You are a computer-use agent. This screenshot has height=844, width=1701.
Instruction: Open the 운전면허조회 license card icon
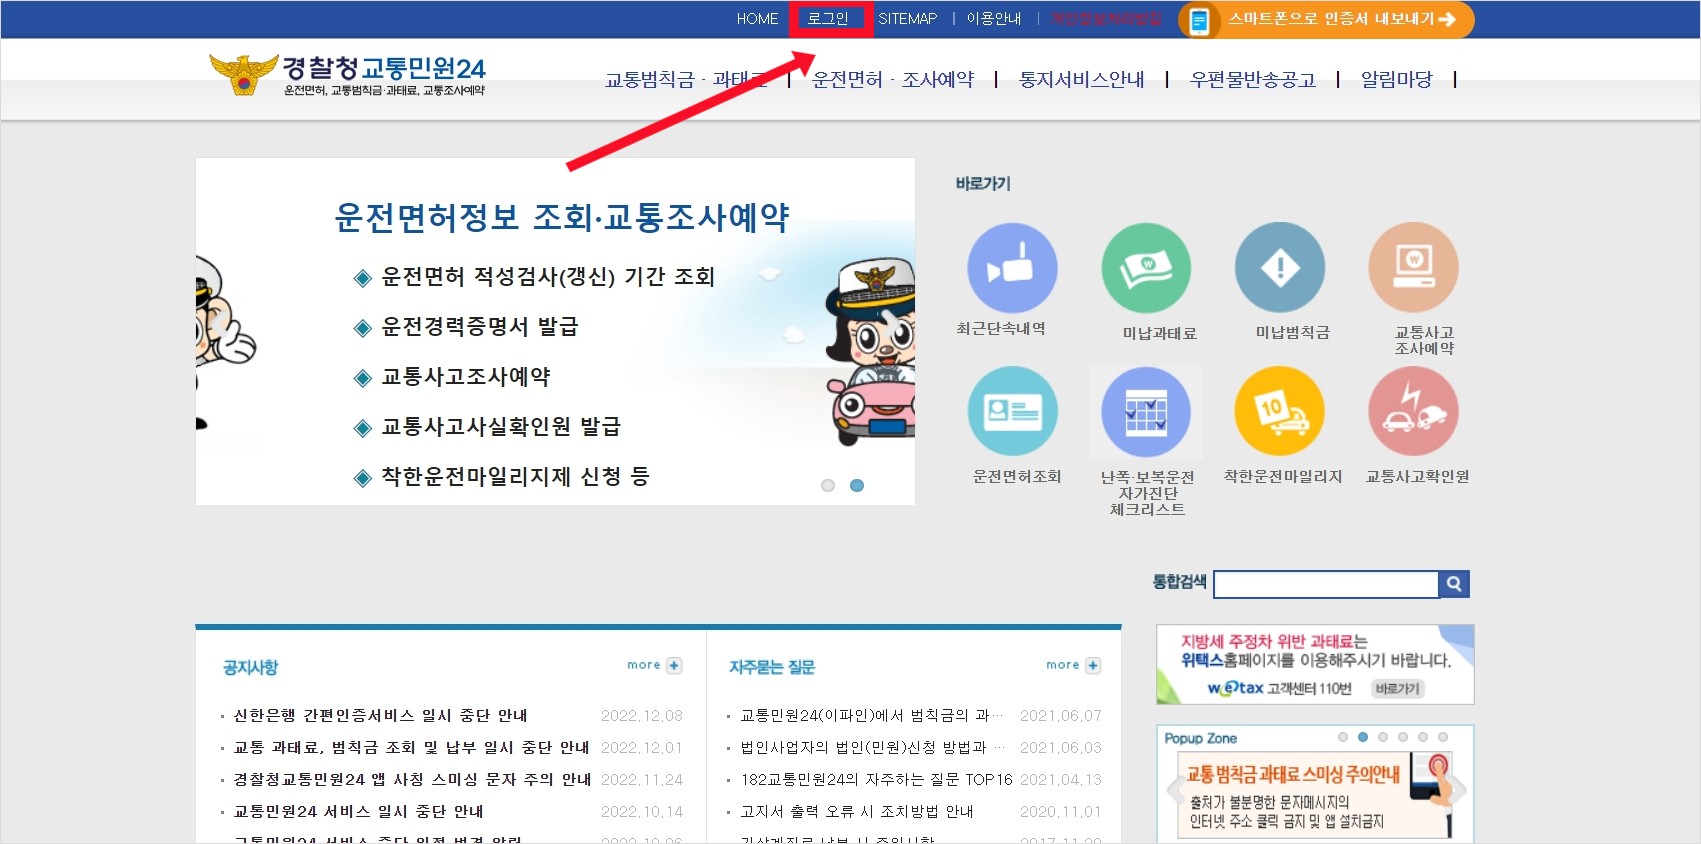click(1012, 411)
